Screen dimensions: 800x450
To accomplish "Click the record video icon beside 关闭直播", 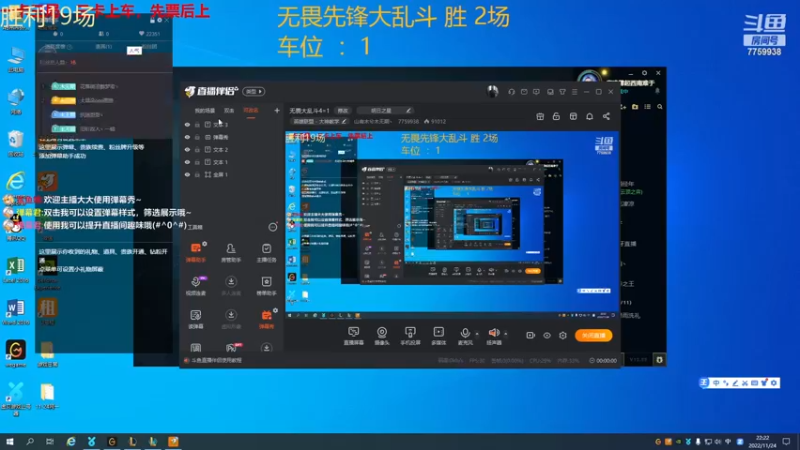I will 531,335.
